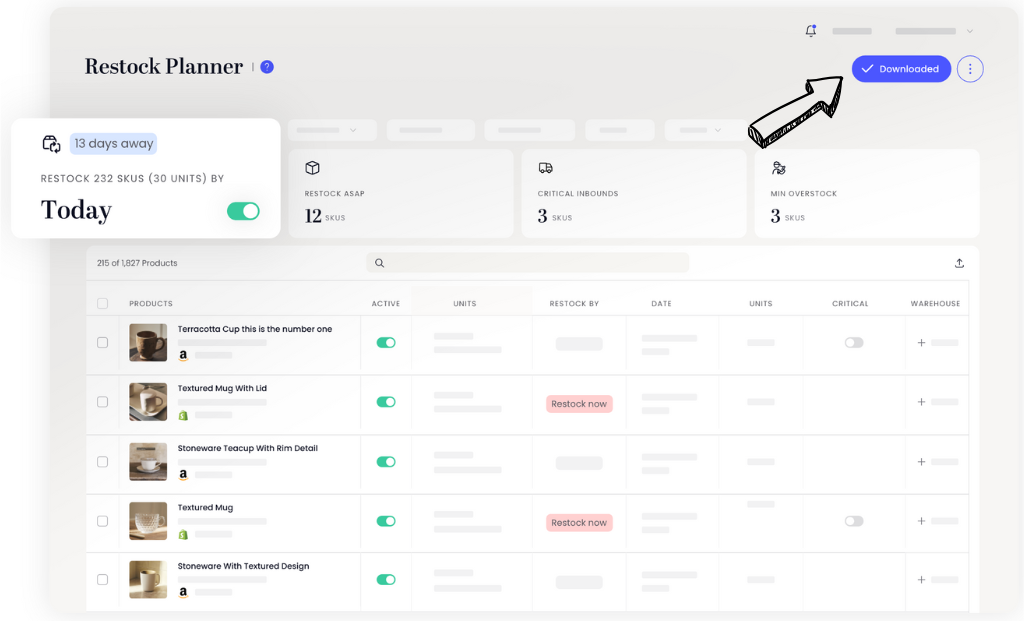Open the first filter dropdown
Screen dimensions: 1024x621
(x=331, y=130)
